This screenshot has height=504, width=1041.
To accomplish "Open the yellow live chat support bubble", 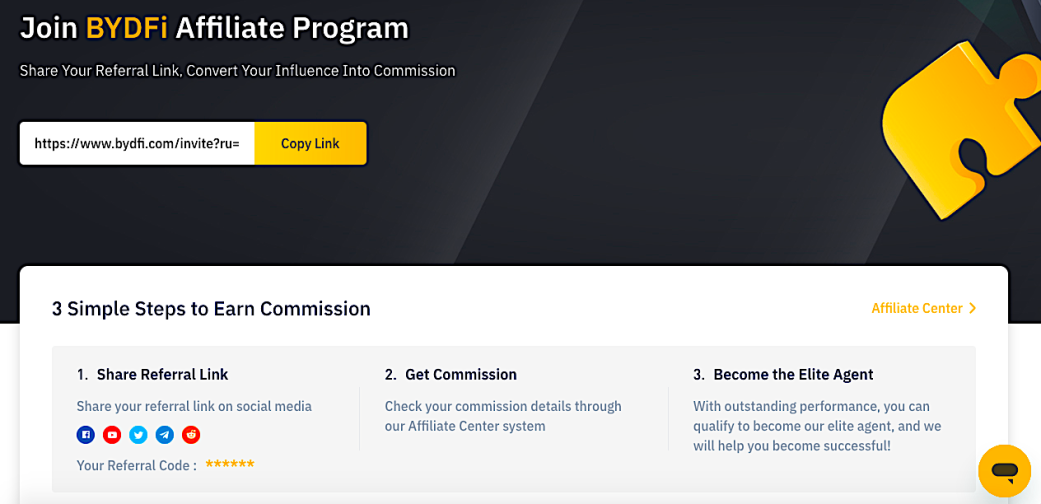I will pyautogui.click(x=1004, y=471).
